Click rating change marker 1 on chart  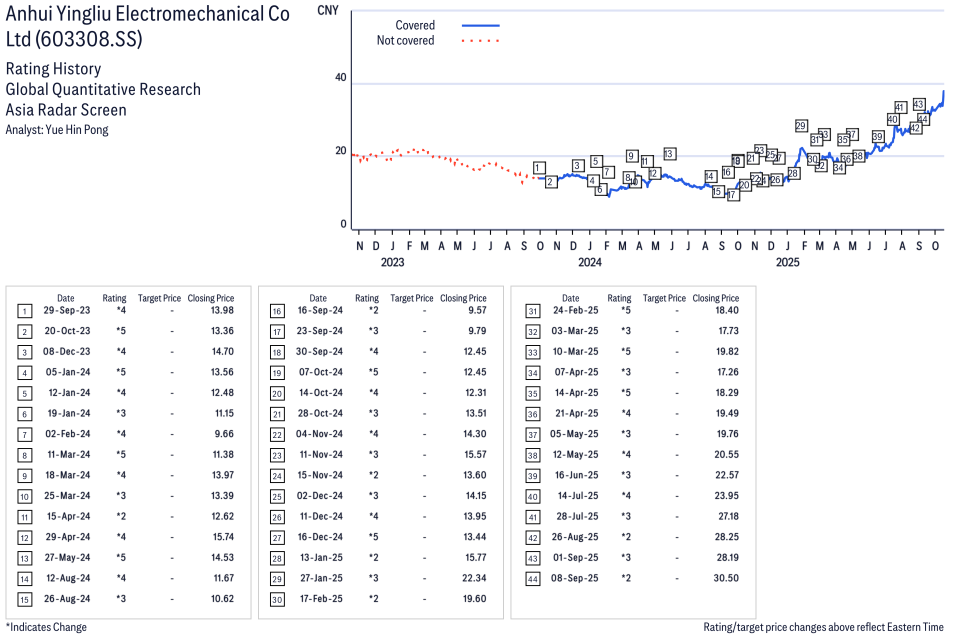539,168
